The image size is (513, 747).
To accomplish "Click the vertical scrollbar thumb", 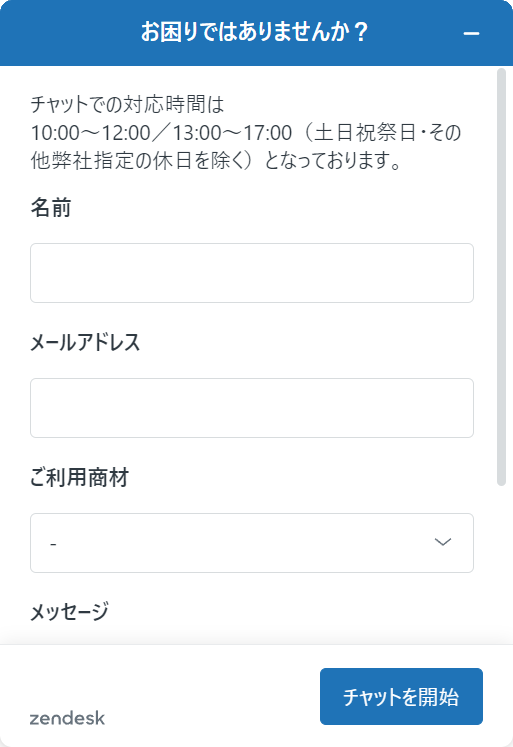I will coord(501,276).
